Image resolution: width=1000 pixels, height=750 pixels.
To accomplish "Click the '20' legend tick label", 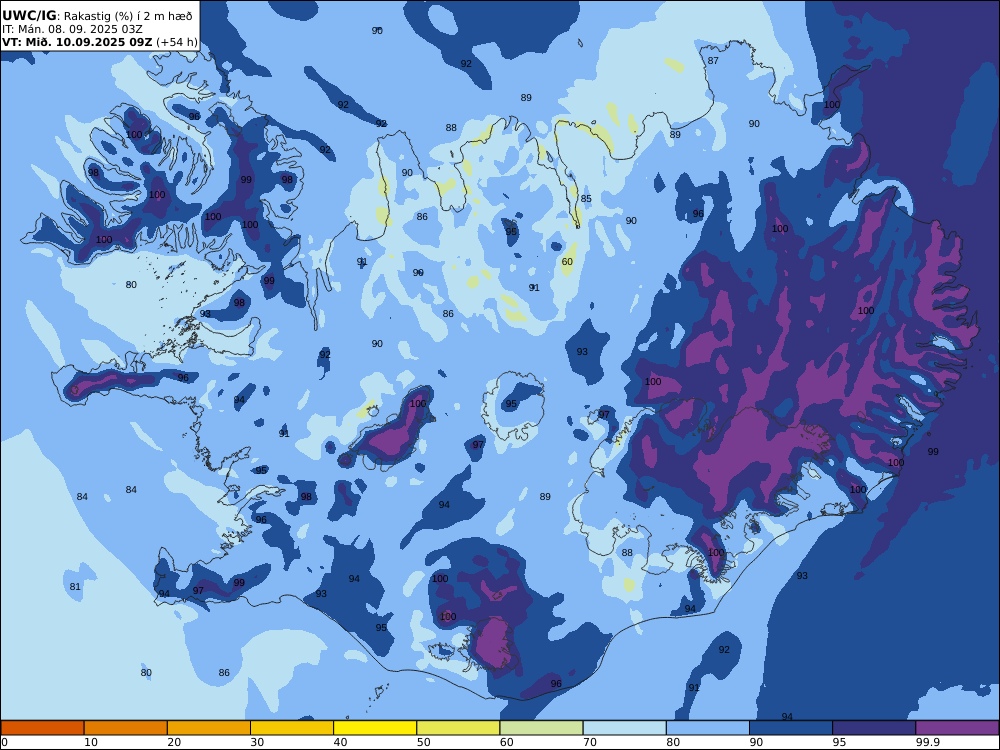I will (x=174, y=742).
